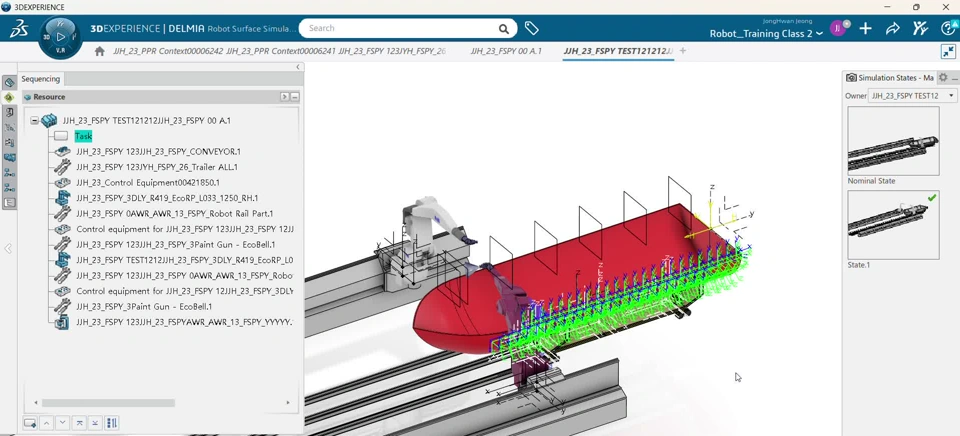Click the Sequencing scrollbar right arrow
Viewport: 960px width, 436px height.
tap(288, 403)
